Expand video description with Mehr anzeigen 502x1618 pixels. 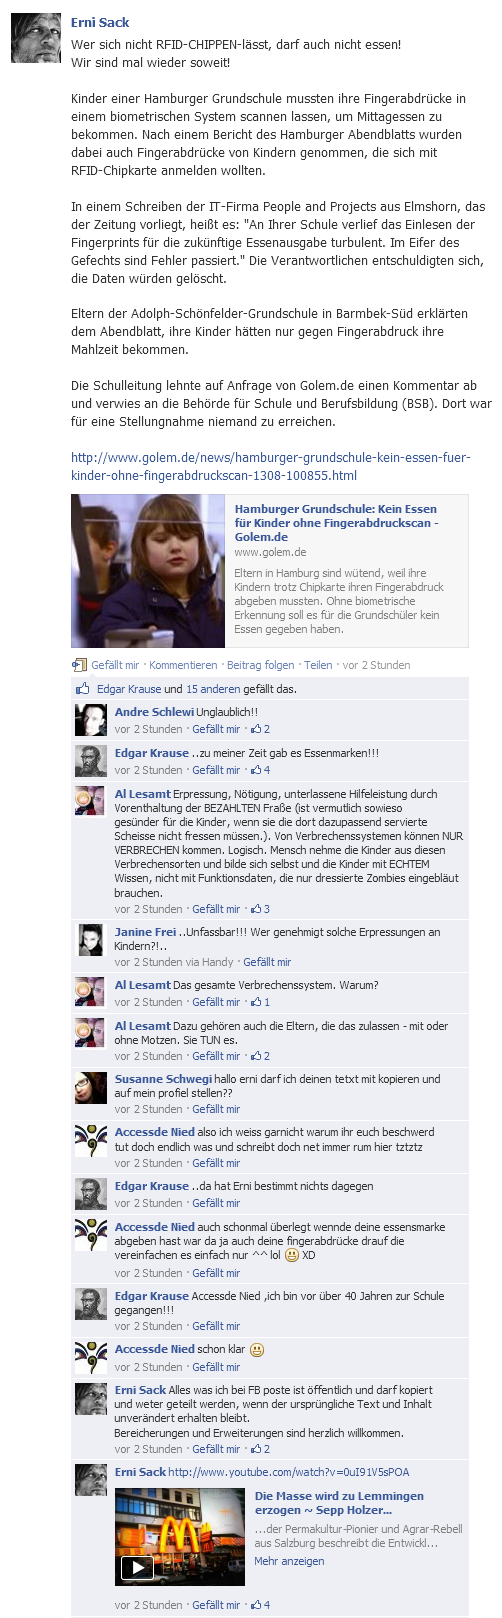[289, 1561]
